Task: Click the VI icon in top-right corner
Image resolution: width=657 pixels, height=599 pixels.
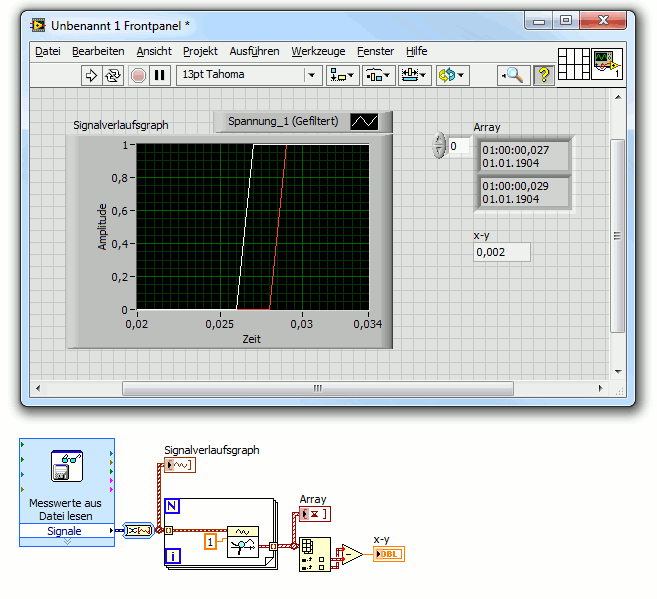Action: [x=608, y=65]
